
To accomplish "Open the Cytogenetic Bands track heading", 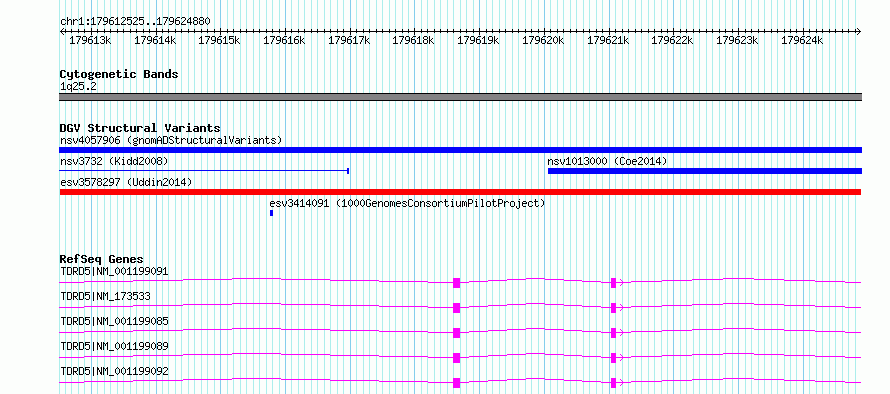I will [119, 74].
